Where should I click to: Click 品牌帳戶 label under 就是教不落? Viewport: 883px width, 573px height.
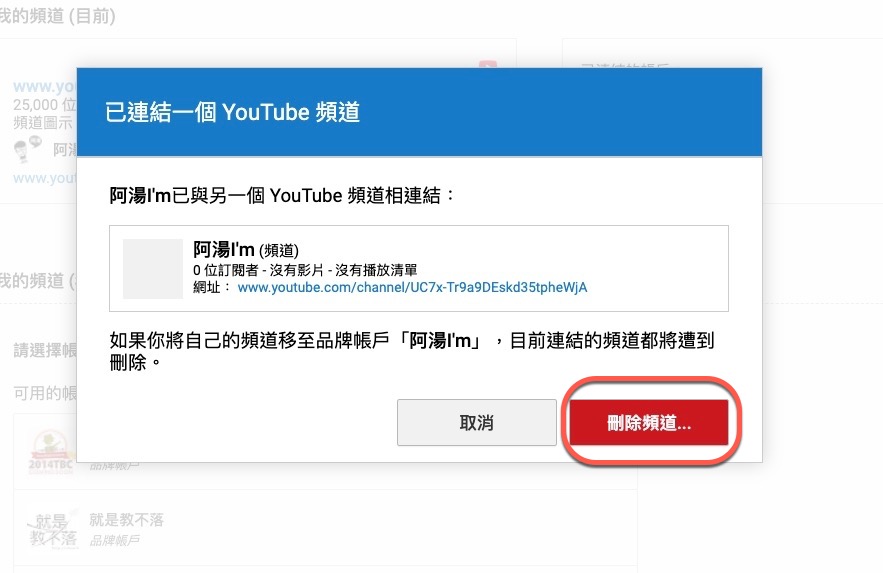click(x=114, y=540)
